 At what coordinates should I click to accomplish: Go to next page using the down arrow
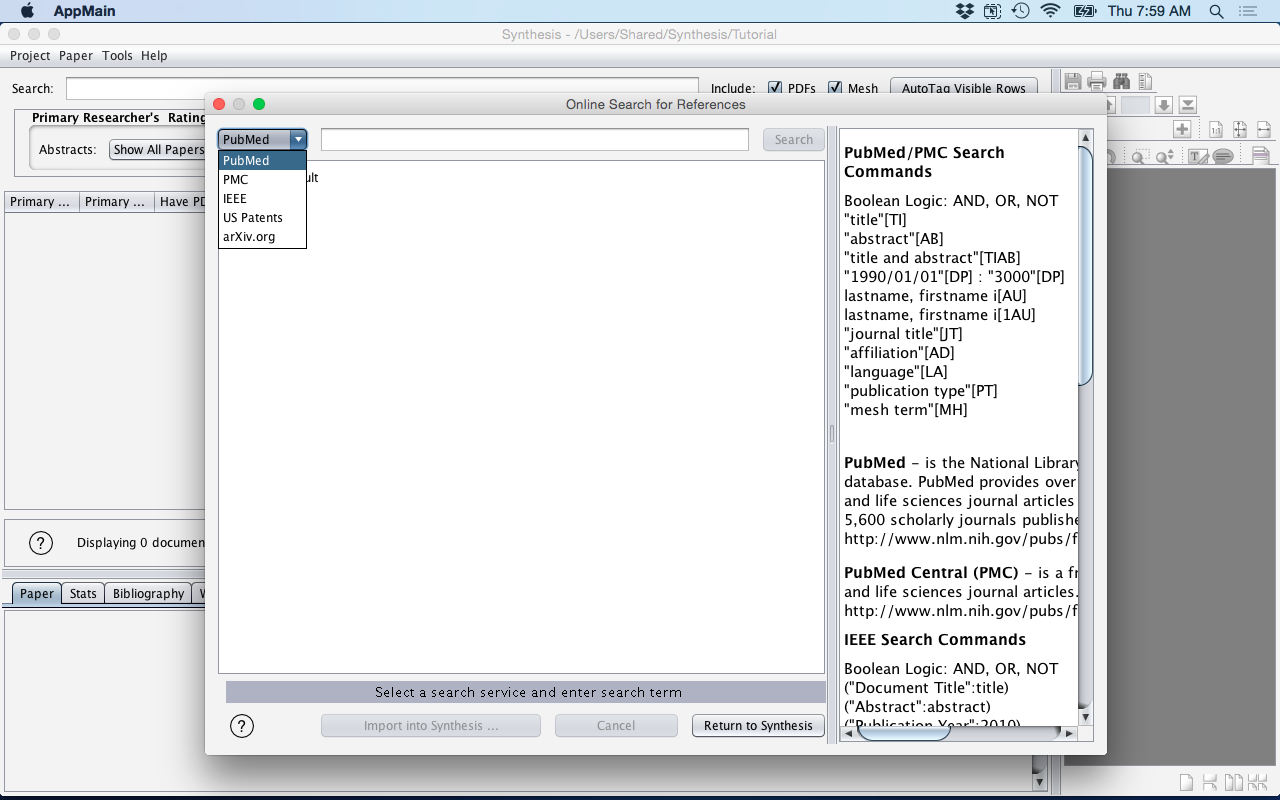coord(1164,105)
